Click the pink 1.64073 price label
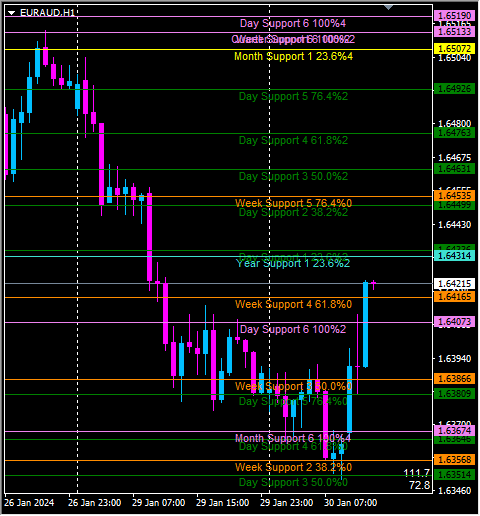Viewport: 480px width, 516px height. click(x=455, y=322)
